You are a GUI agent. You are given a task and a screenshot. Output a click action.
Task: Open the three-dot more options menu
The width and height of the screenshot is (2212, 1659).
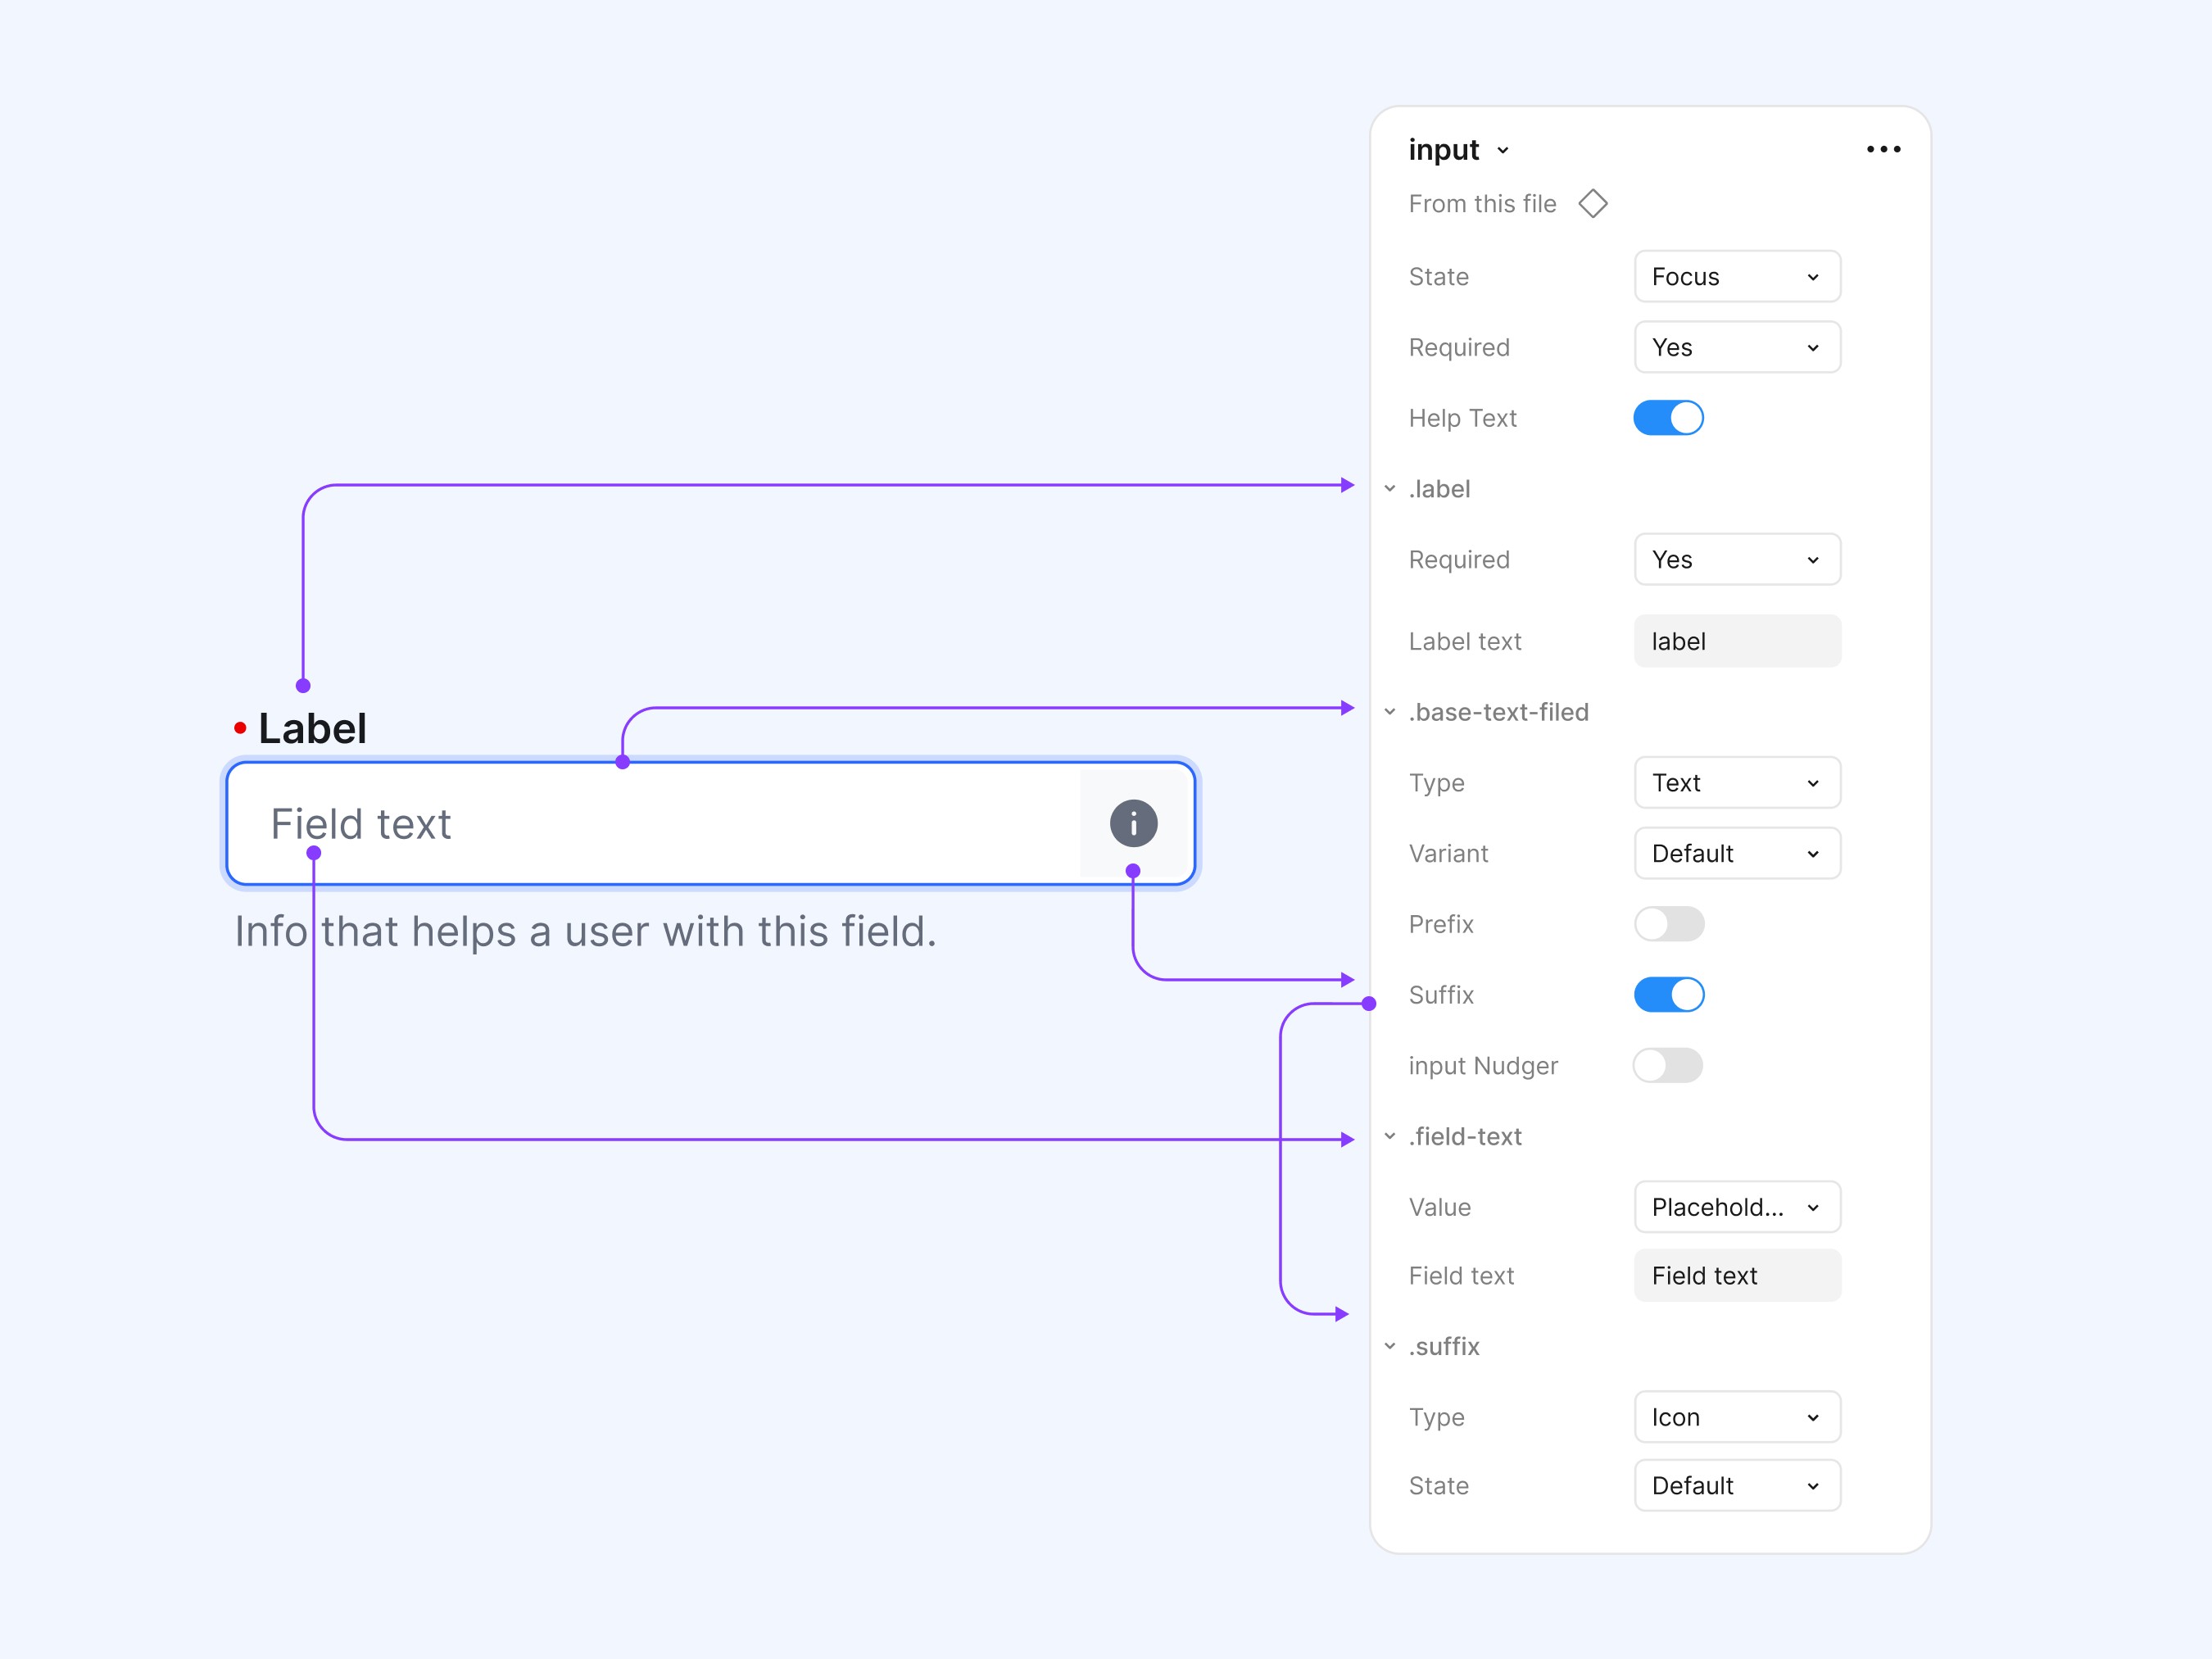pos(1883,150)
